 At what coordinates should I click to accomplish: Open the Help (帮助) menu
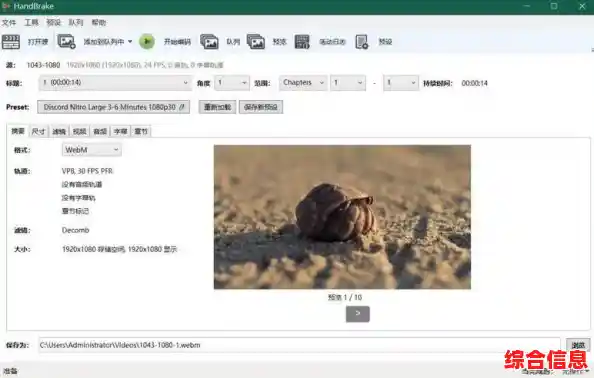(99, 23)
